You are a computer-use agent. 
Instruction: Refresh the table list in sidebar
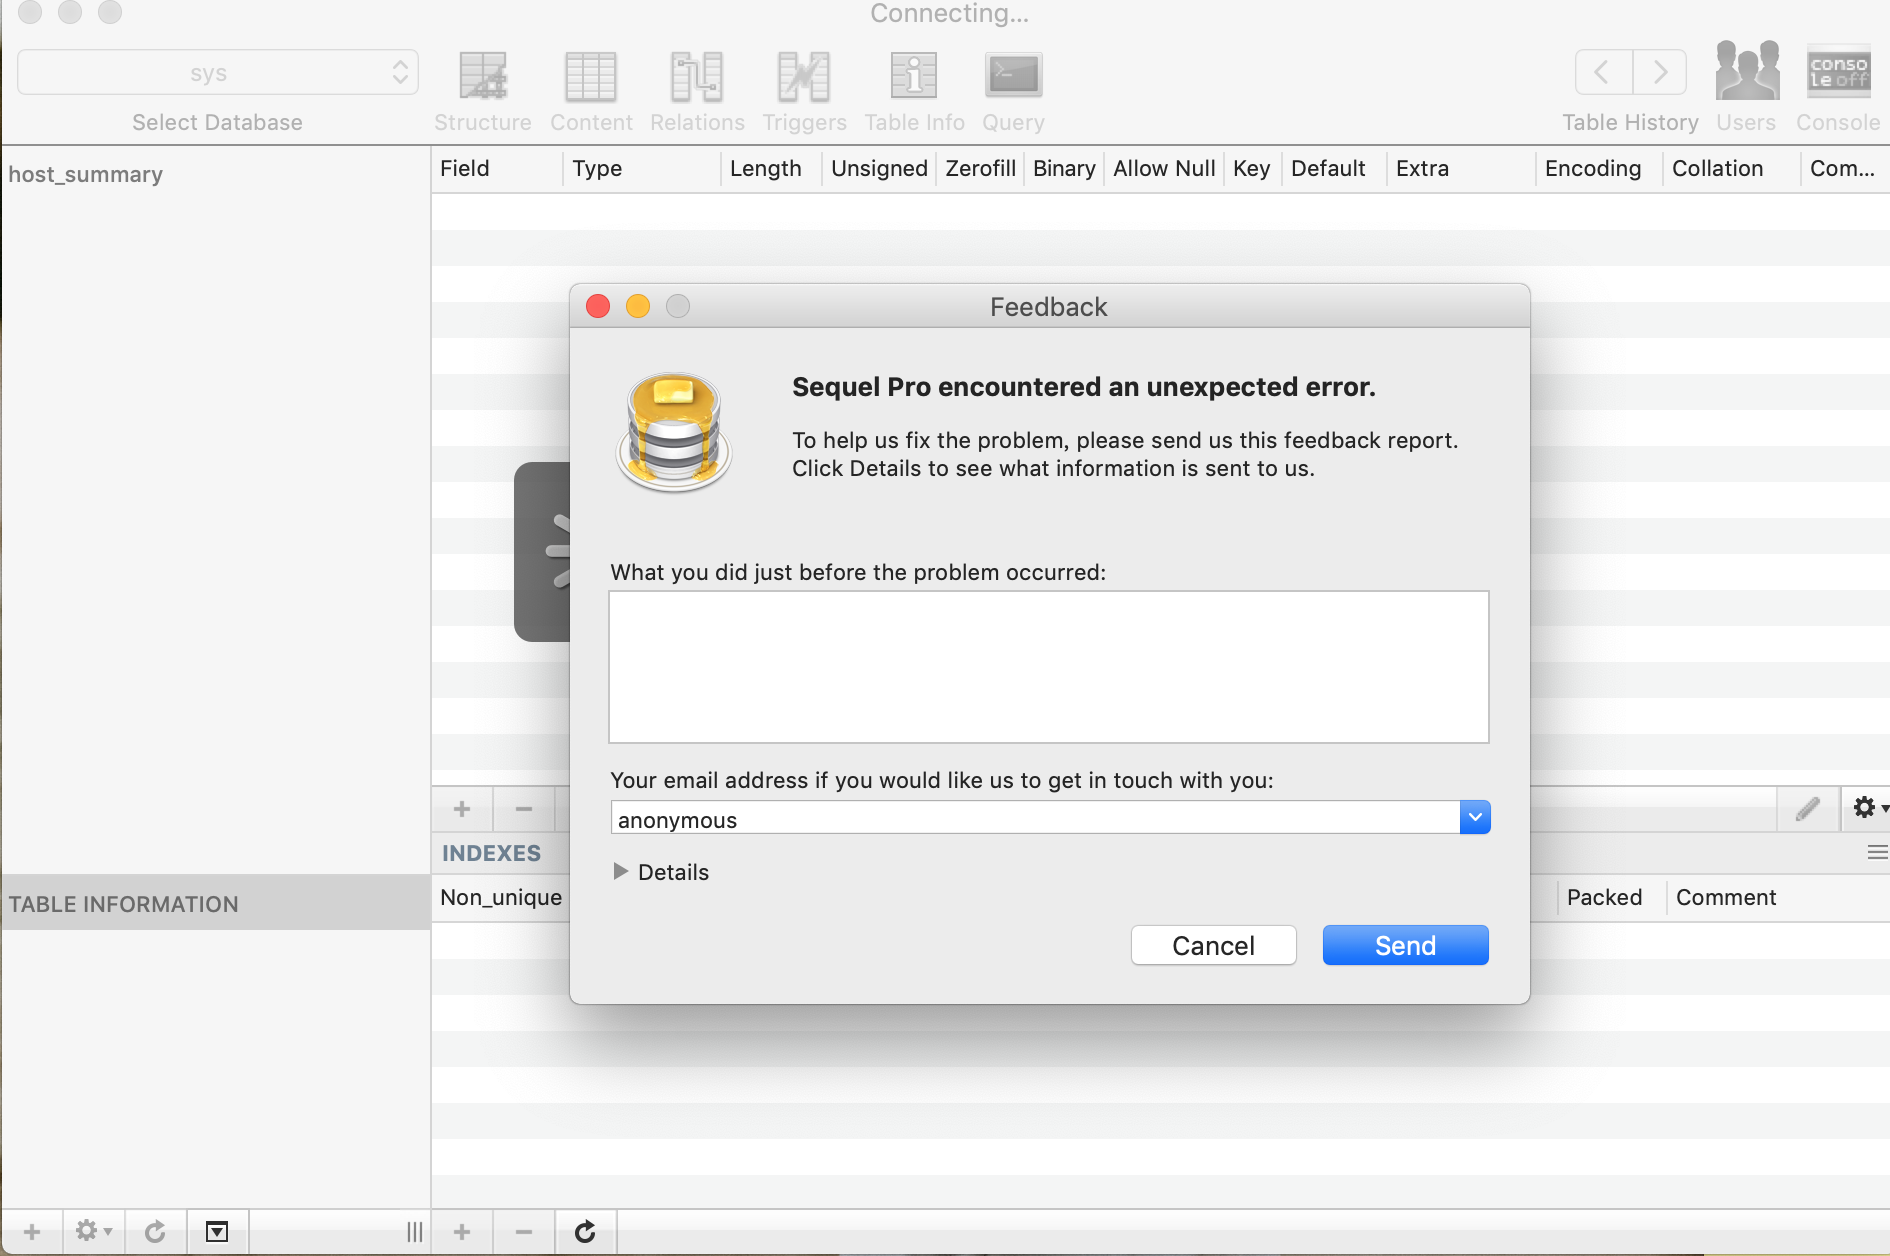[155, 1232]
